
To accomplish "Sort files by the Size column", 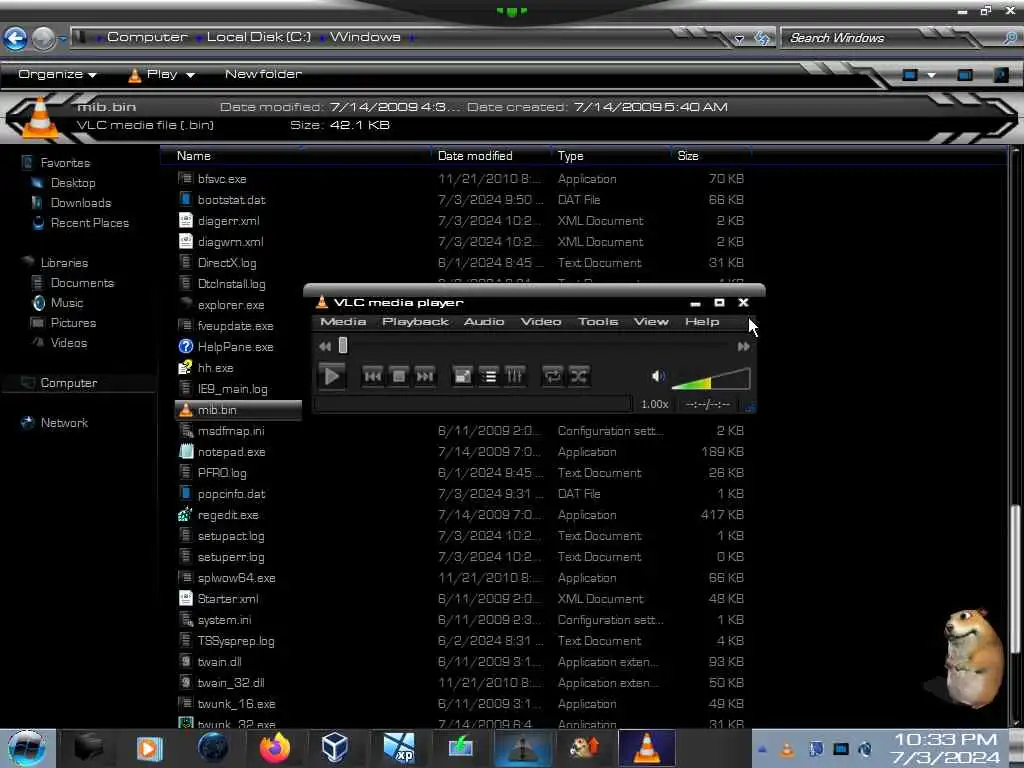I will coord(688,155).
